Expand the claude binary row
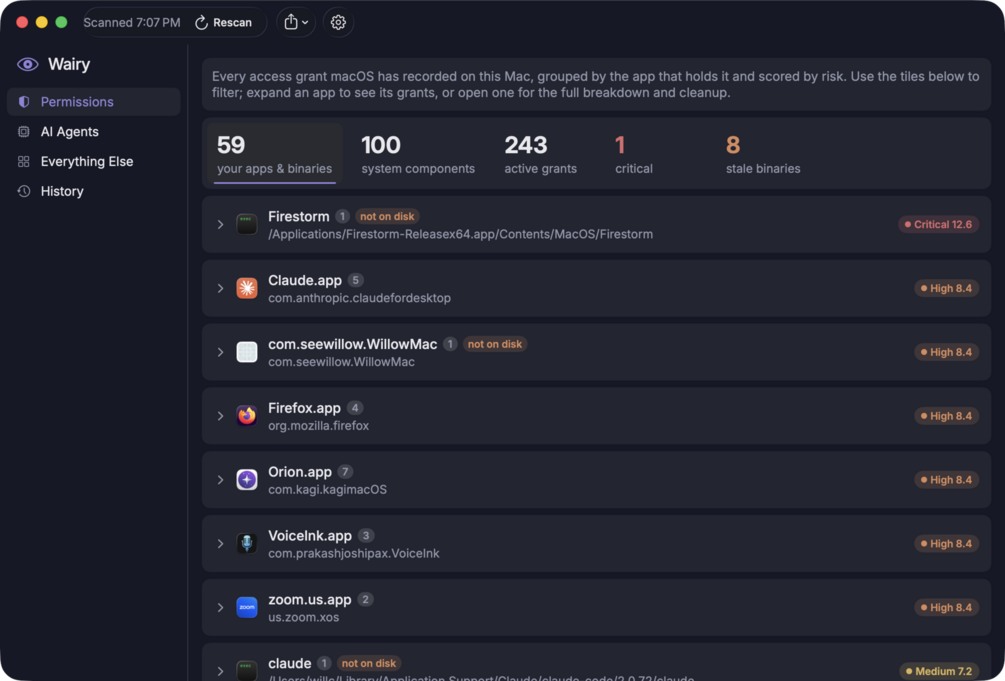Viewport: 1005px width, 681px height. coord(220,671)
